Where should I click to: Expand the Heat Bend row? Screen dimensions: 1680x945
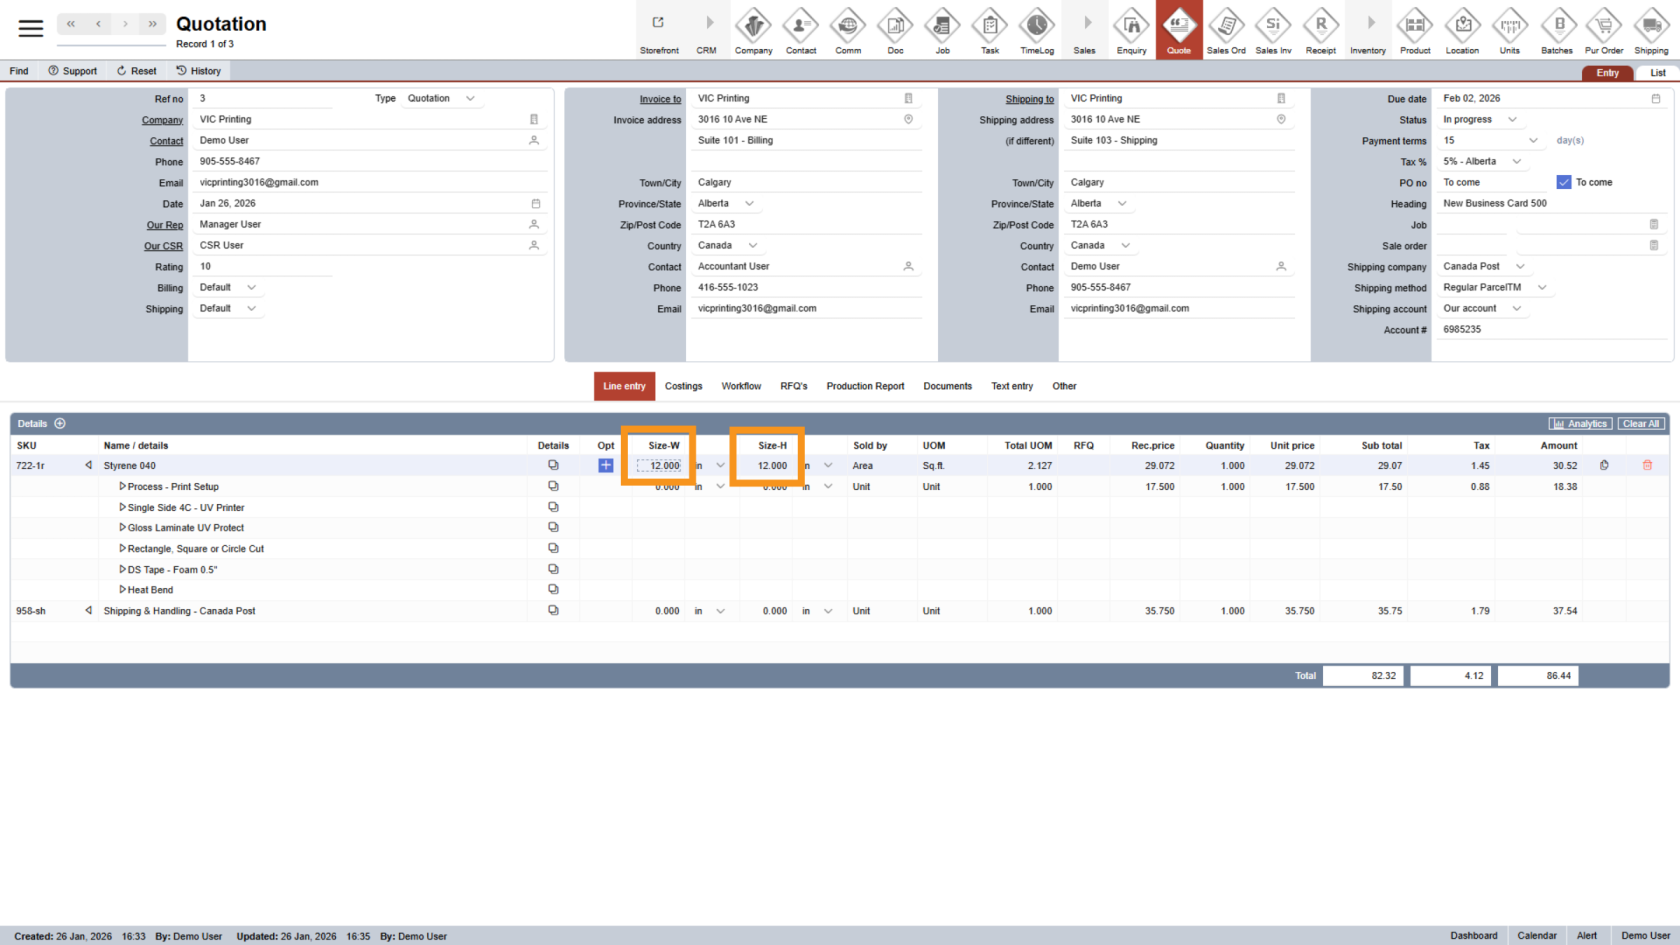pyautogui.click(x=123, y=590)
